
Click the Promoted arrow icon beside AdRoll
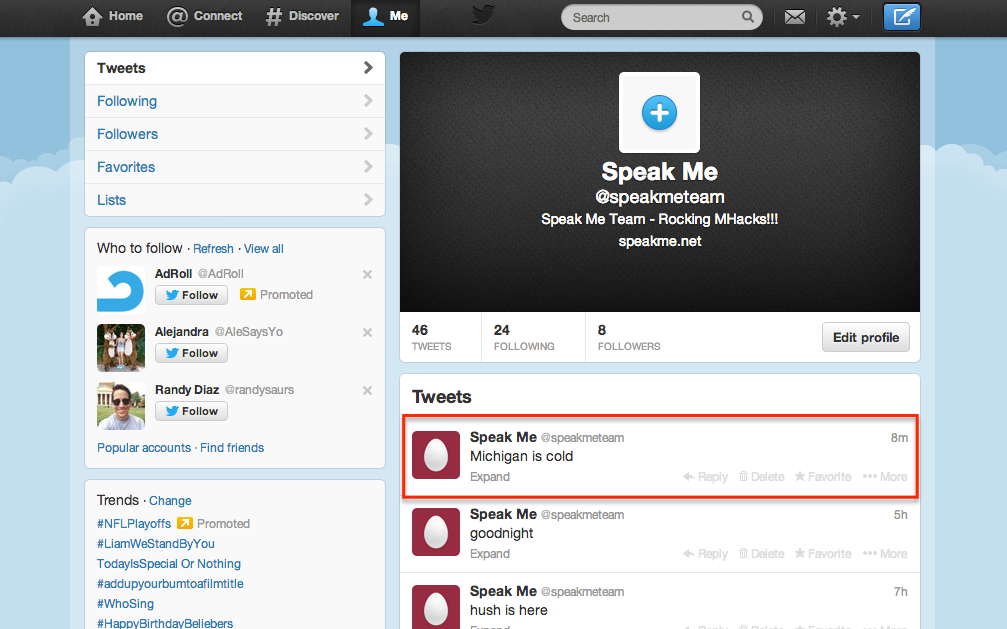[x=247, y=294]
